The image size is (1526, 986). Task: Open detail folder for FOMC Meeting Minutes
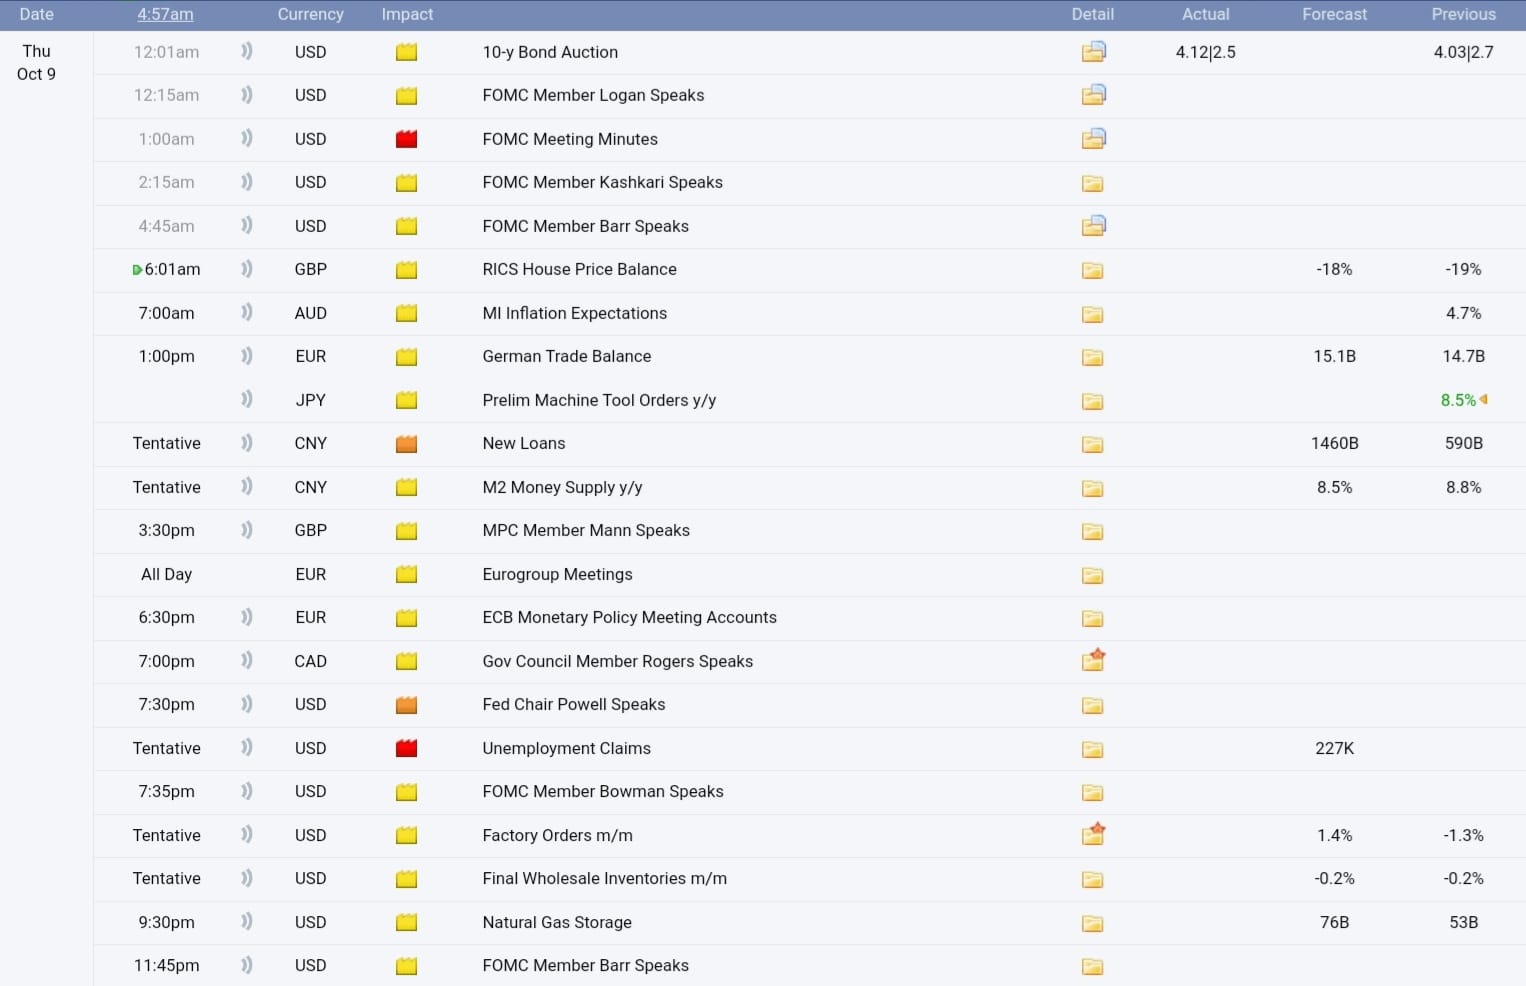pos(1093,139)
